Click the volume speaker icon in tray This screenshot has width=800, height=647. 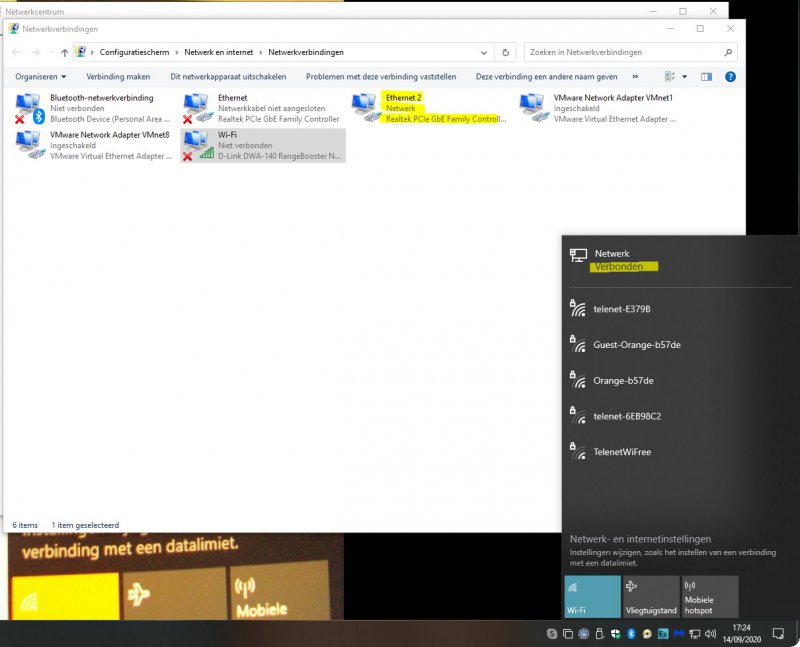pyautogui.click(x=709, y=634)
